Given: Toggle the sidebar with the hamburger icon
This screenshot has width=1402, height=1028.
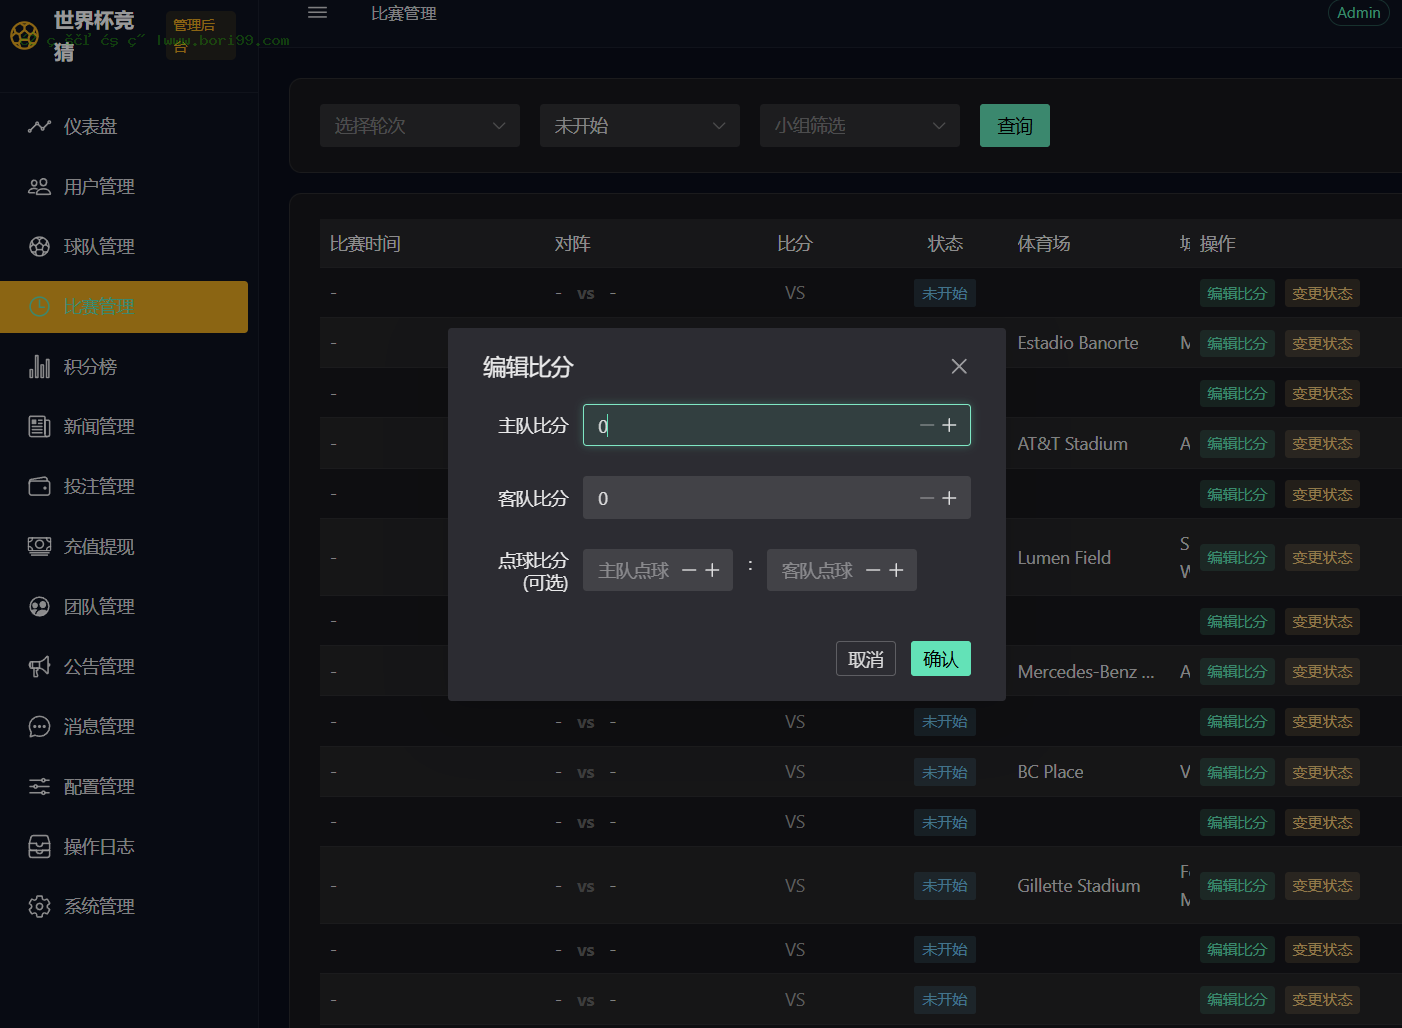Looking at the screenshot, I should (317, 13).
